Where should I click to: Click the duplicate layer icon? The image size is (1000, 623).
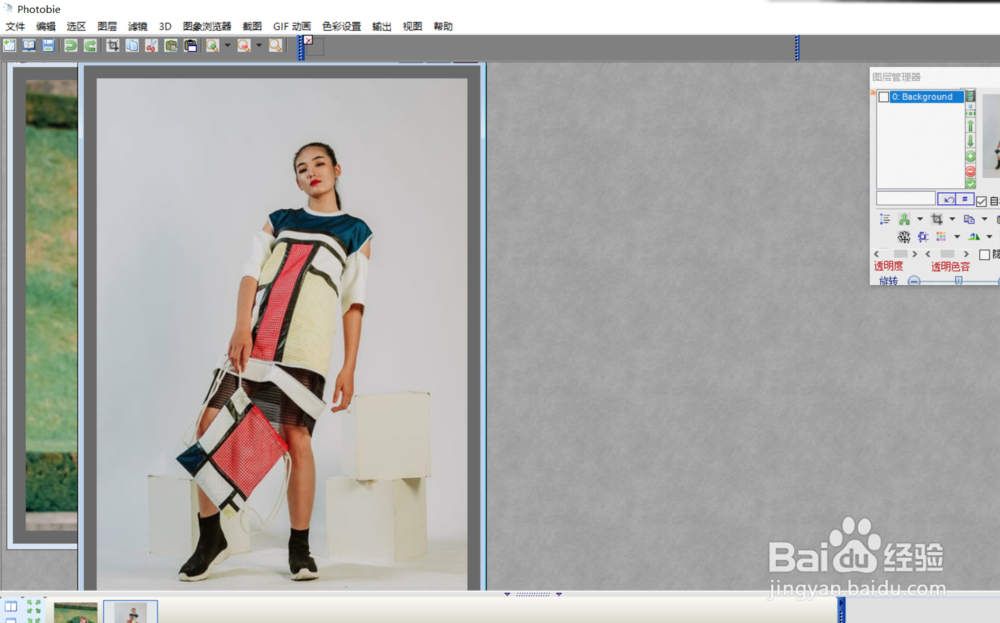tap(969, 219)
